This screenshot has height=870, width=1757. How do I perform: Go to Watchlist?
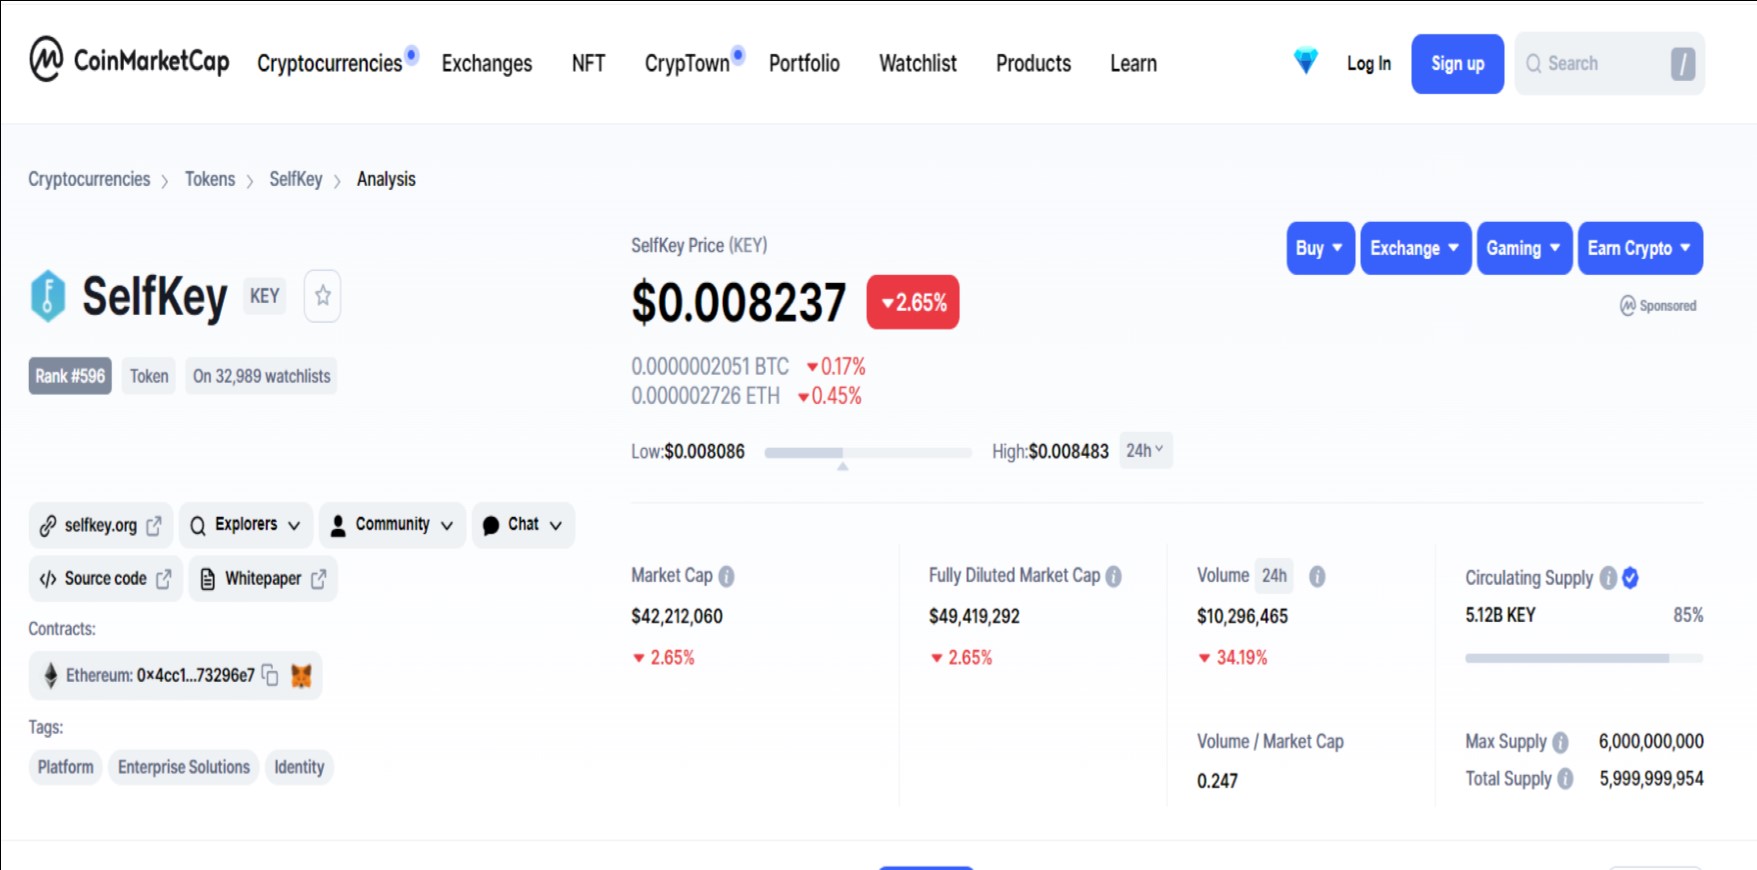click(918, 63)
